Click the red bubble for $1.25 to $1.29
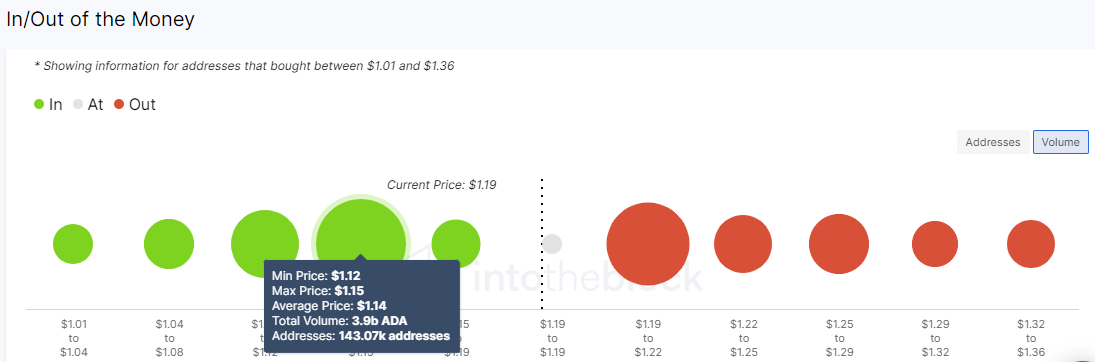This screenshot has width=1095, height=362. point(839,244)
